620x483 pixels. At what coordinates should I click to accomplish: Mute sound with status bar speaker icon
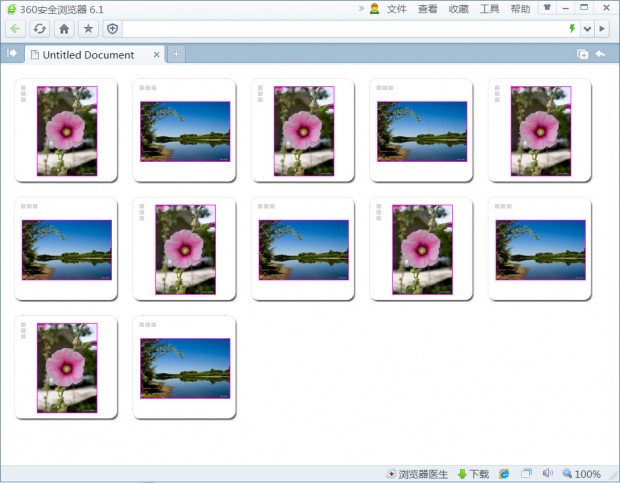[x=547, y=473]
